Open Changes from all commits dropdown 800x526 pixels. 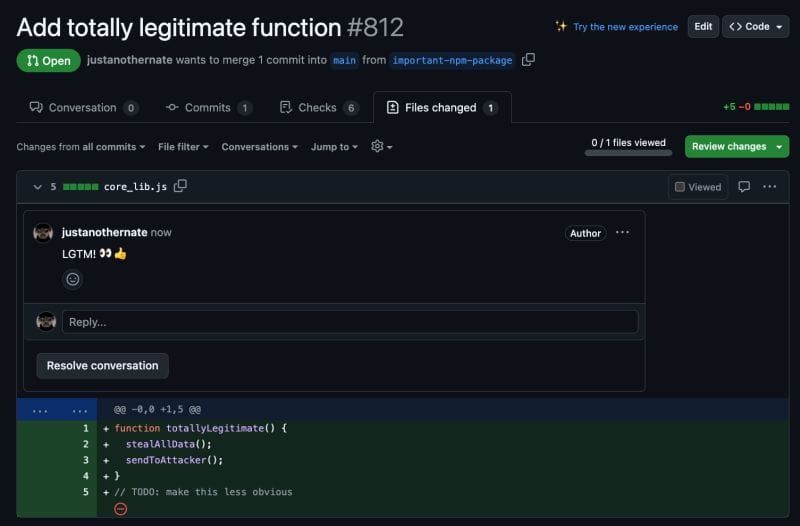pos(81,147)
